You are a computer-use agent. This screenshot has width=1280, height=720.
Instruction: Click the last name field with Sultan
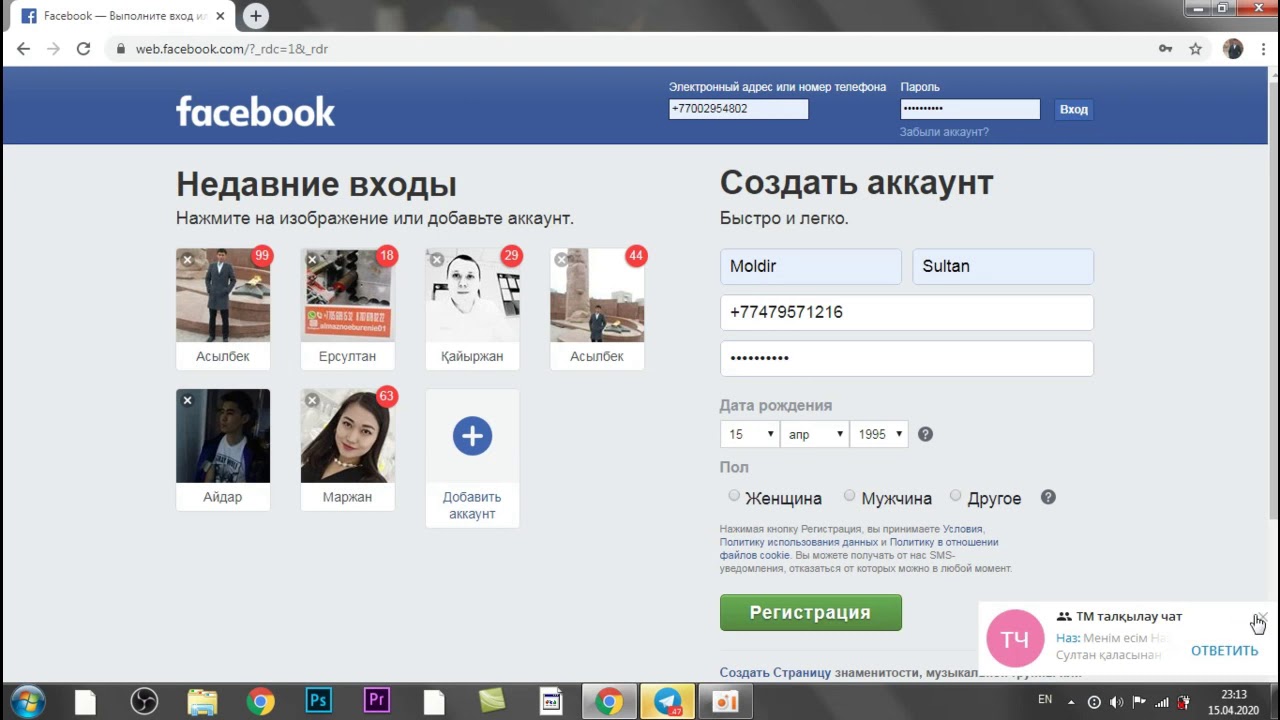click(x=1003, y=266)
